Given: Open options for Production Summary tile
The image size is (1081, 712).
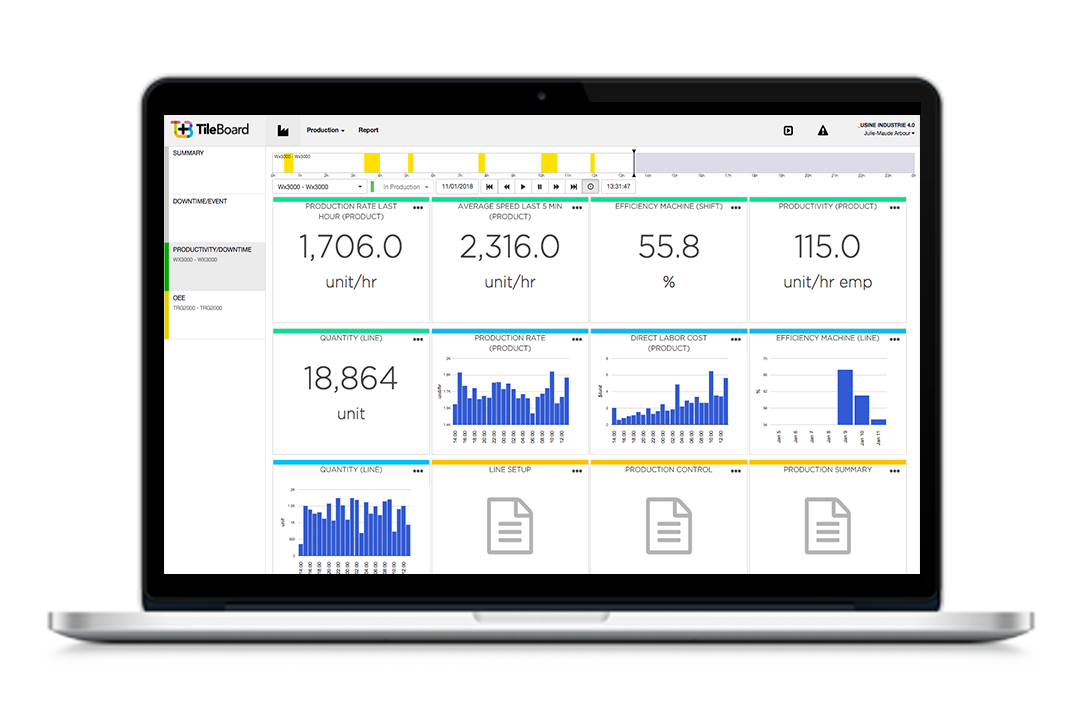Looking at the screenshot, I should [895, 471].
